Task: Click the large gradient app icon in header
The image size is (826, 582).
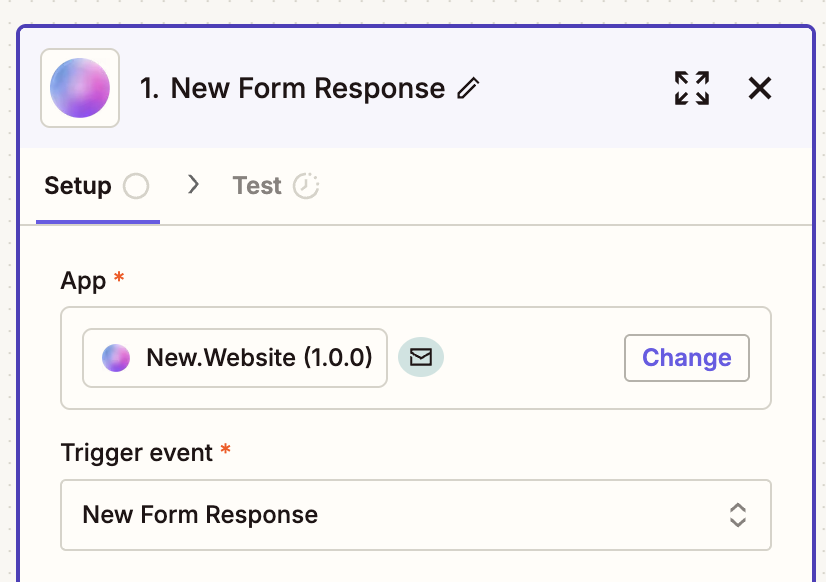Action: [x=80, y=88]
